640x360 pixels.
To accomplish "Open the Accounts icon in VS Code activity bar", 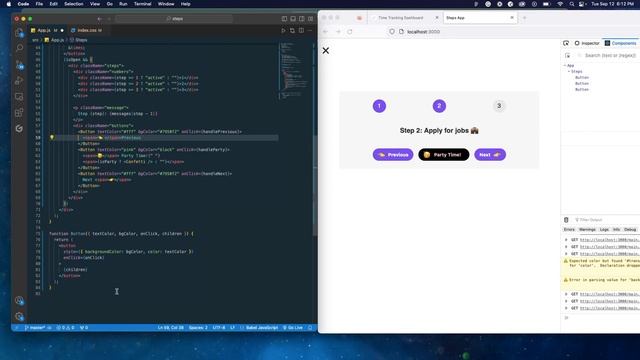I will point(19,300).
